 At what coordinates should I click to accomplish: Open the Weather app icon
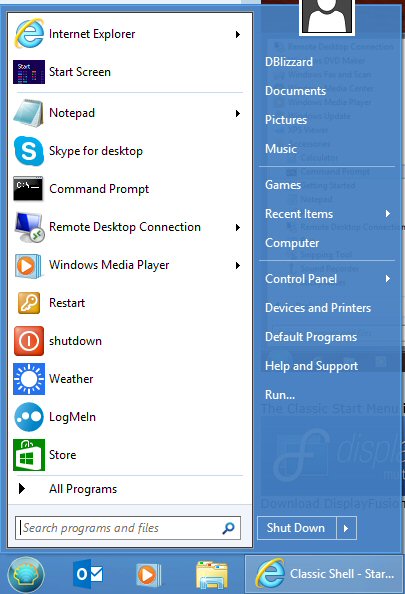coord(29,379)
